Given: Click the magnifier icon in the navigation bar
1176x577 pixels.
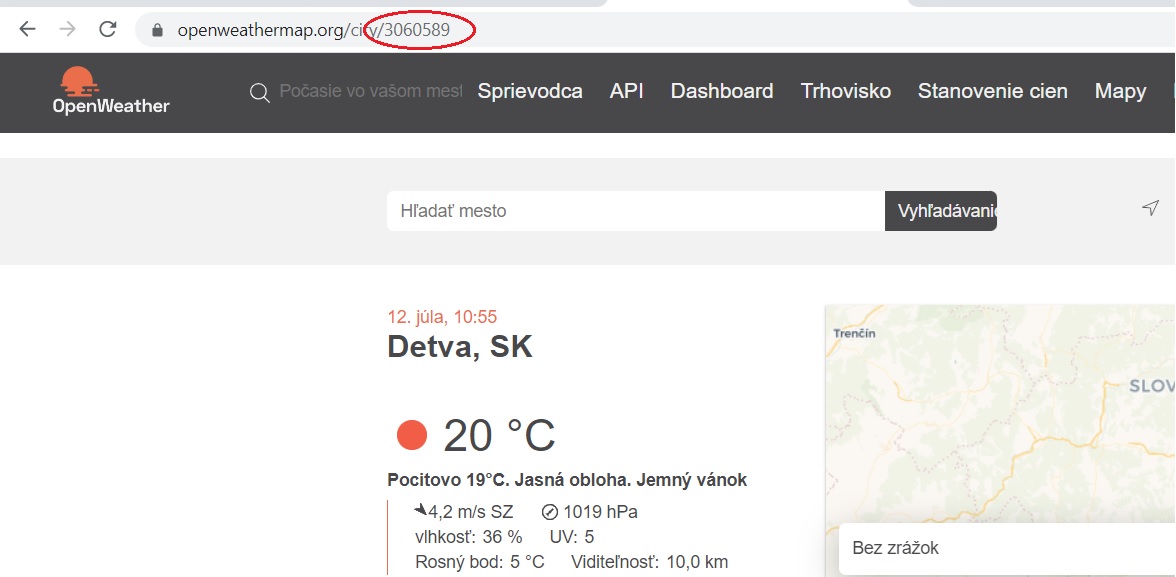Looking at the screenshot, I should [x=260, y=93].
